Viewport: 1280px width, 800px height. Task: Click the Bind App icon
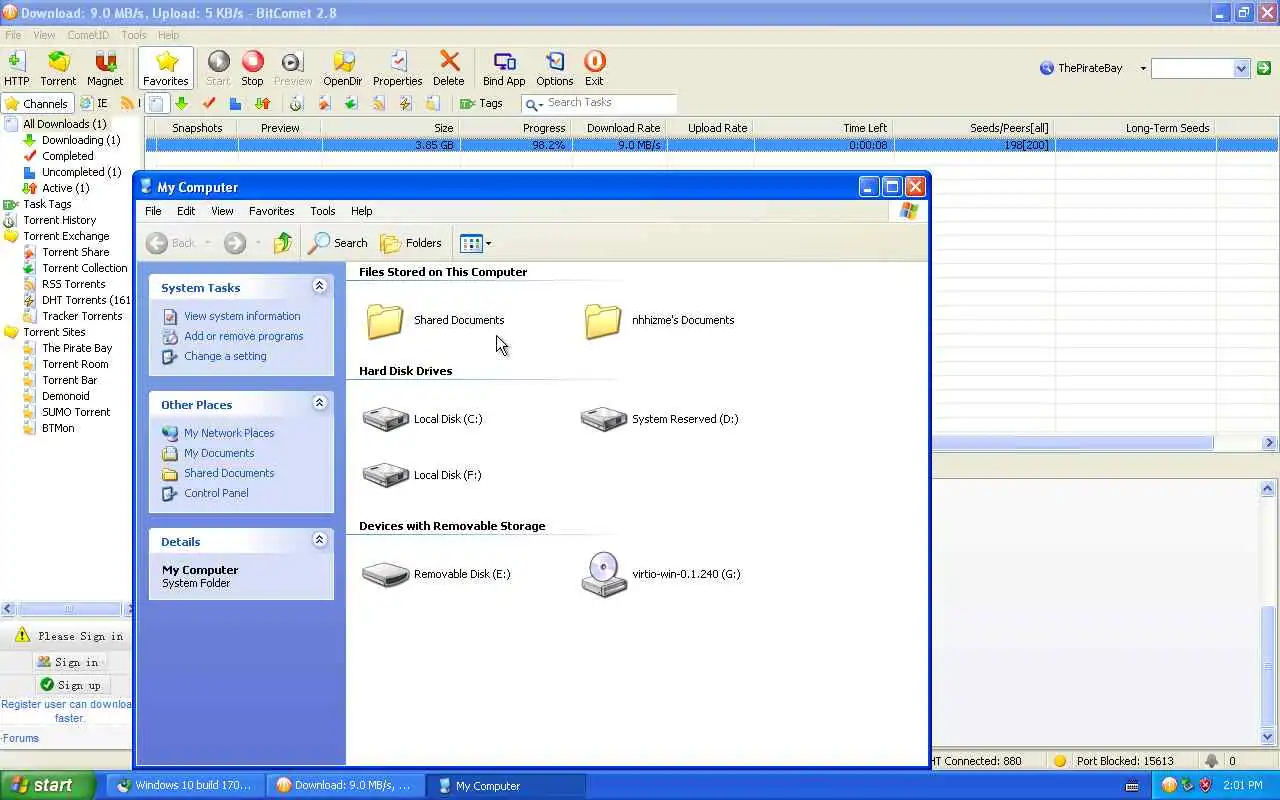[504, 68]
